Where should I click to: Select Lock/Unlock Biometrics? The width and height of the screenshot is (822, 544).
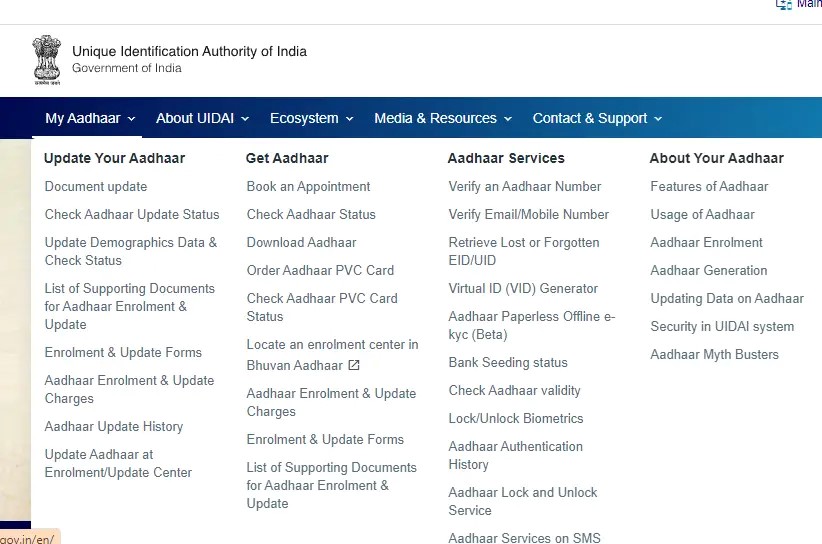516,418
